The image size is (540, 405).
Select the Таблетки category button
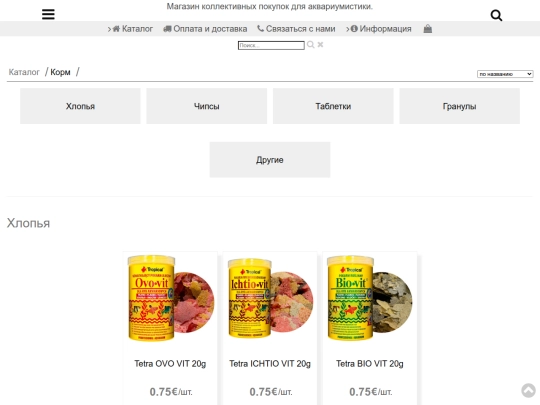click(333, 106)
